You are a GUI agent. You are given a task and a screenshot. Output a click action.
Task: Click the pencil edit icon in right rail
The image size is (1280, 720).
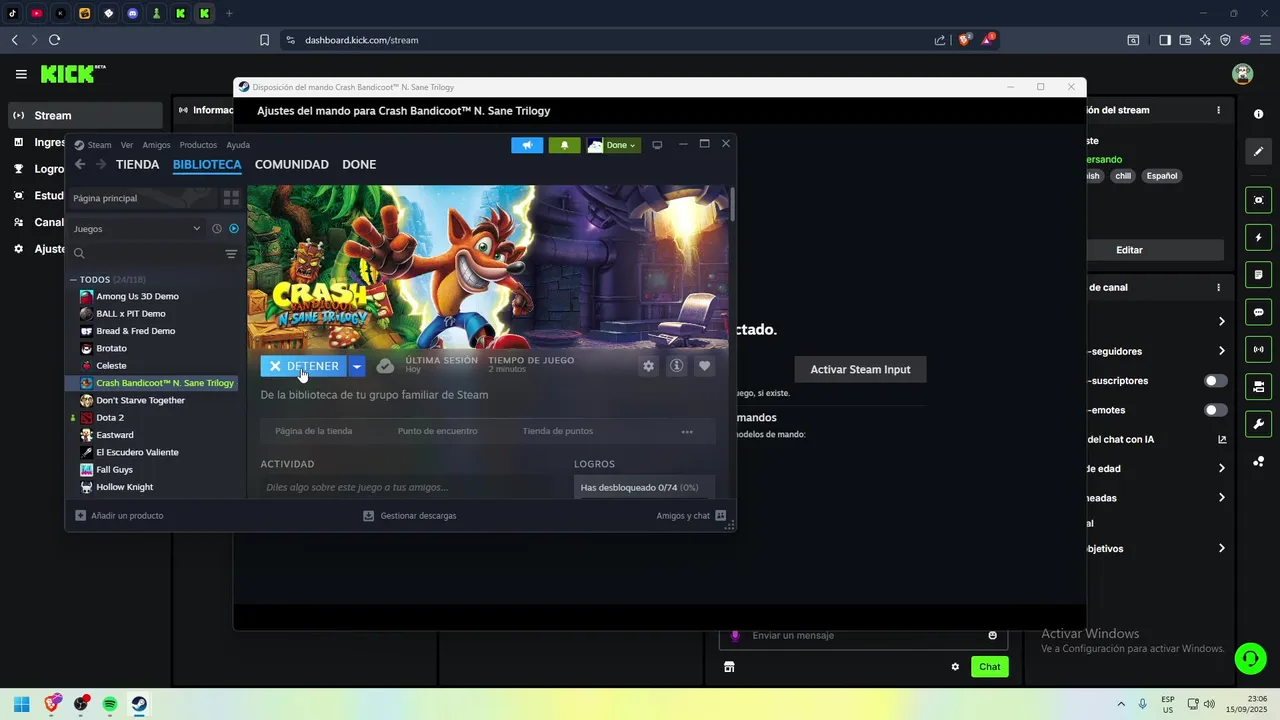click(1258, 152)
